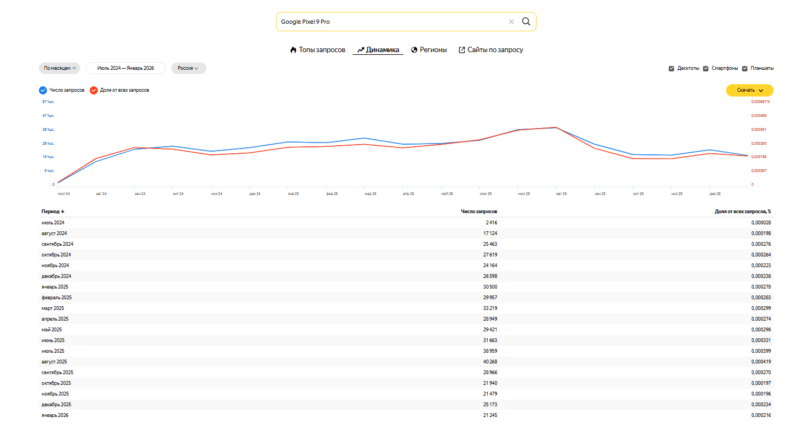Click the 24 164 query count value
The height and width of the screenshot is (437, 800).
490,266
